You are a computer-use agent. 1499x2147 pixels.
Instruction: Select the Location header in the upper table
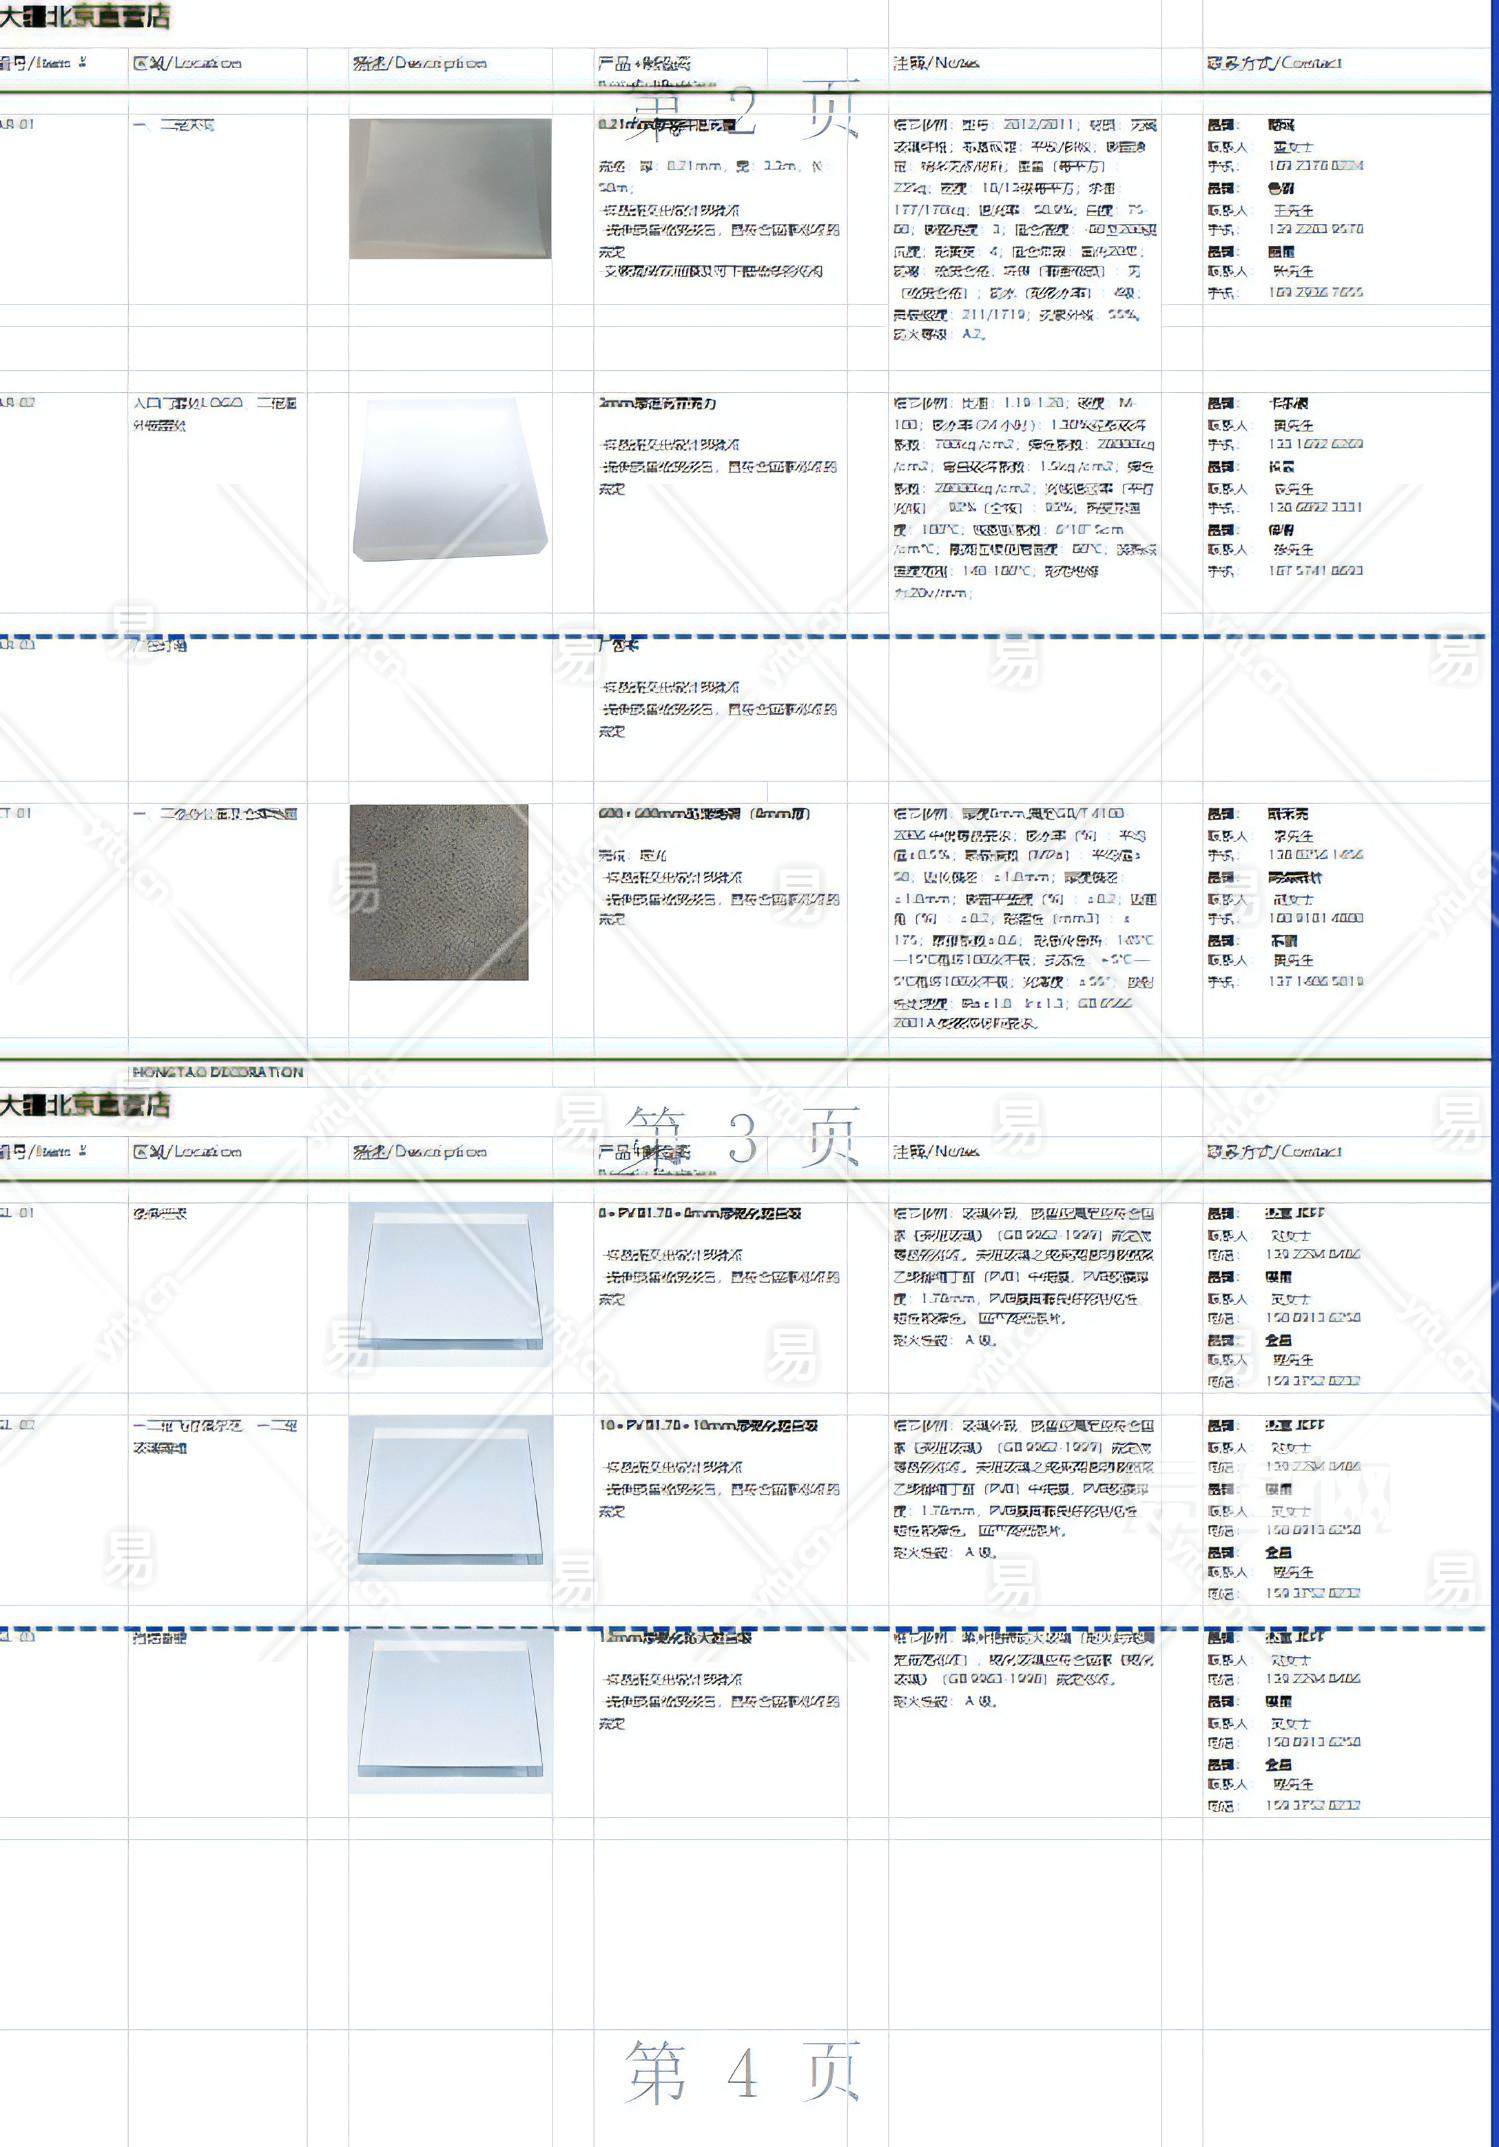point(187,62)
